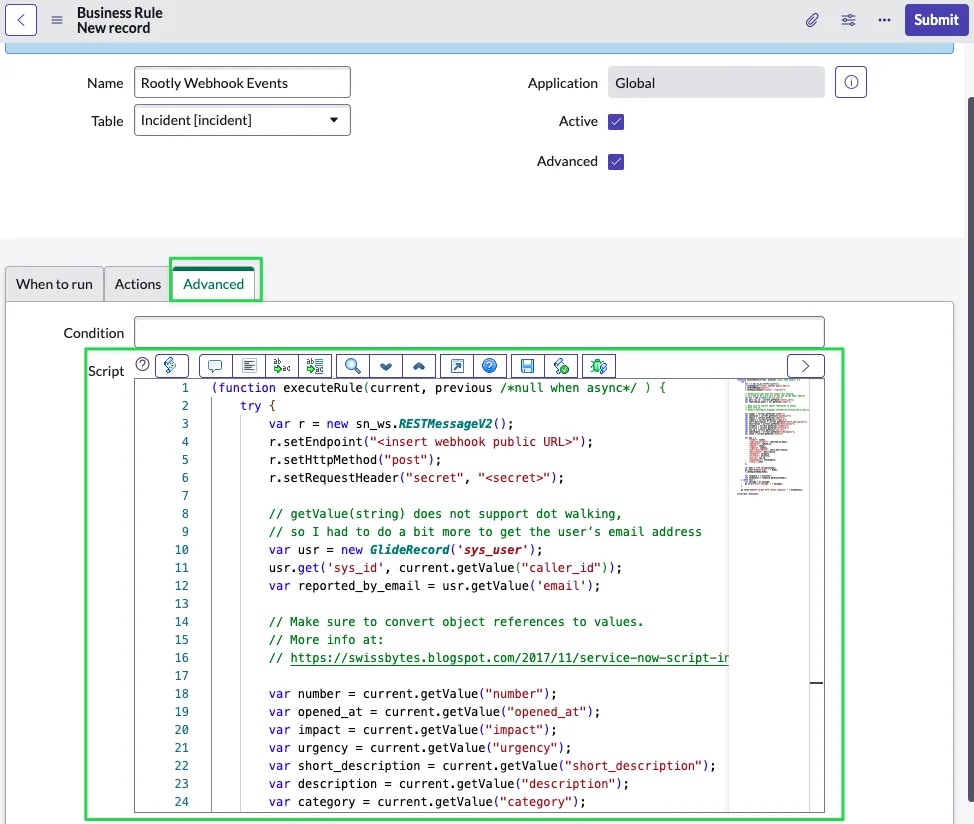Click 'reported_by_email' variable on line 12
Viewport: 974px width, 824px height.
[x=359, y=586]
